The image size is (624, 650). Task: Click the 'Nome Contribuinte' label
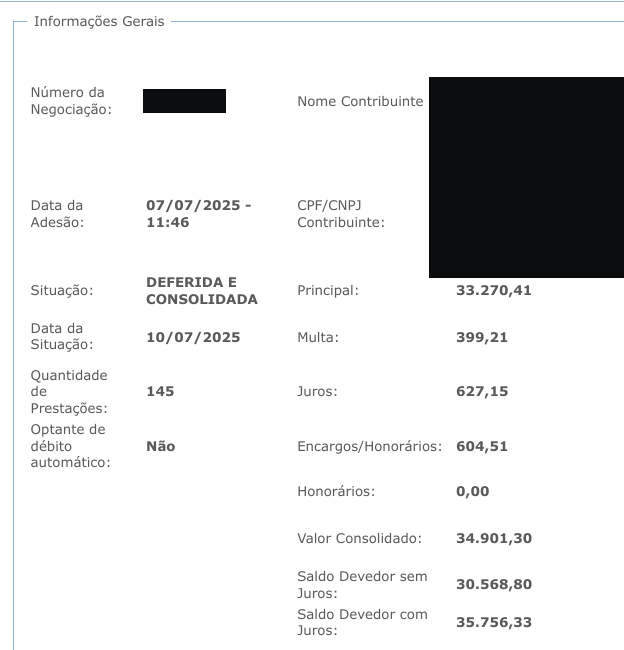pos(360,101)
